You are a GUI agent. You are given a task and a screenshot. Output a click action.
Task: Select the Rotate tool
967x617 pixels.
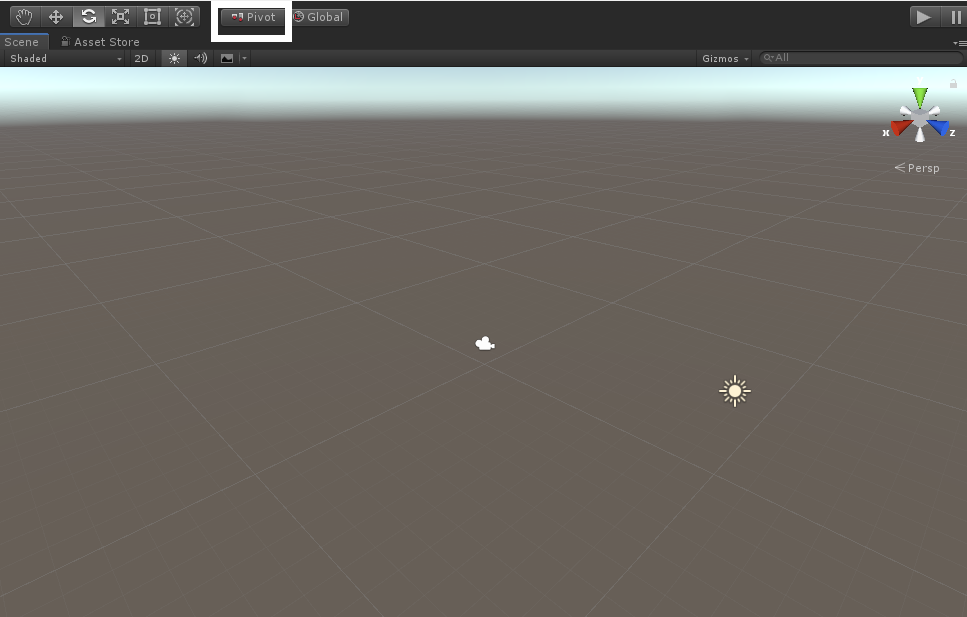pos(88,16)
